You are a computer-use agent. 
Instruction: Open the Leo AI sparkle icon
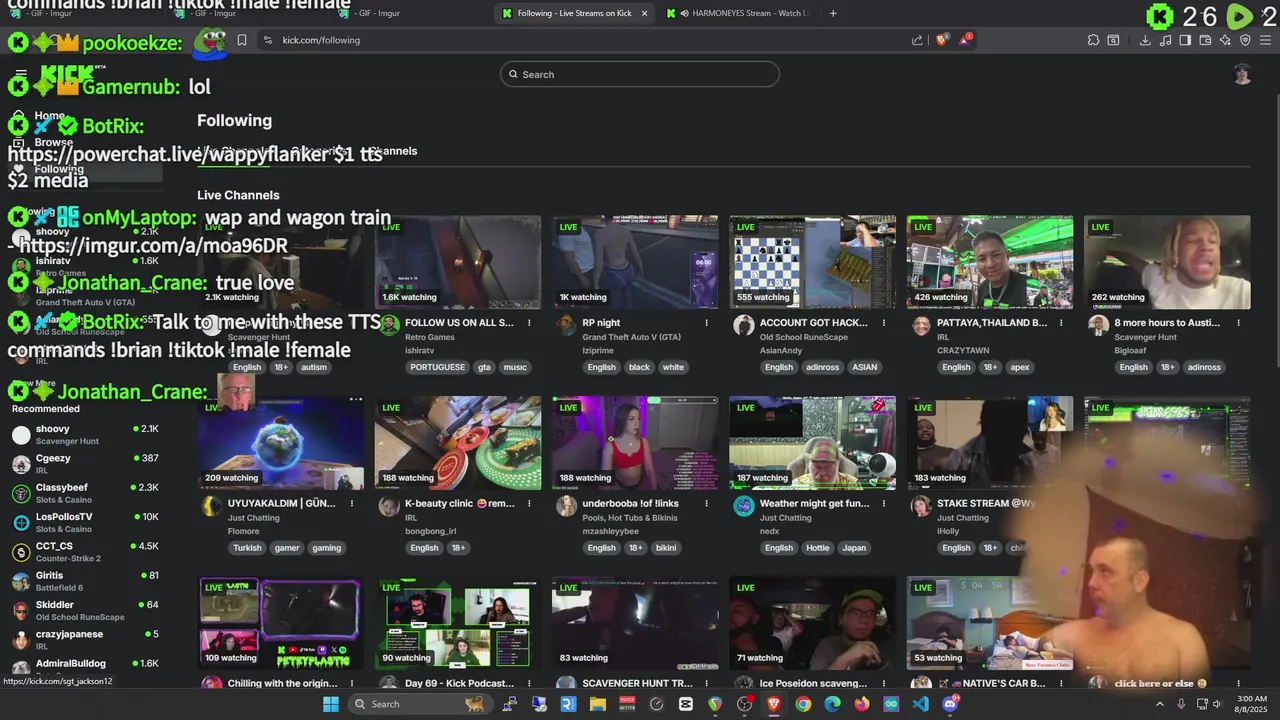(x=1225, y=40)
